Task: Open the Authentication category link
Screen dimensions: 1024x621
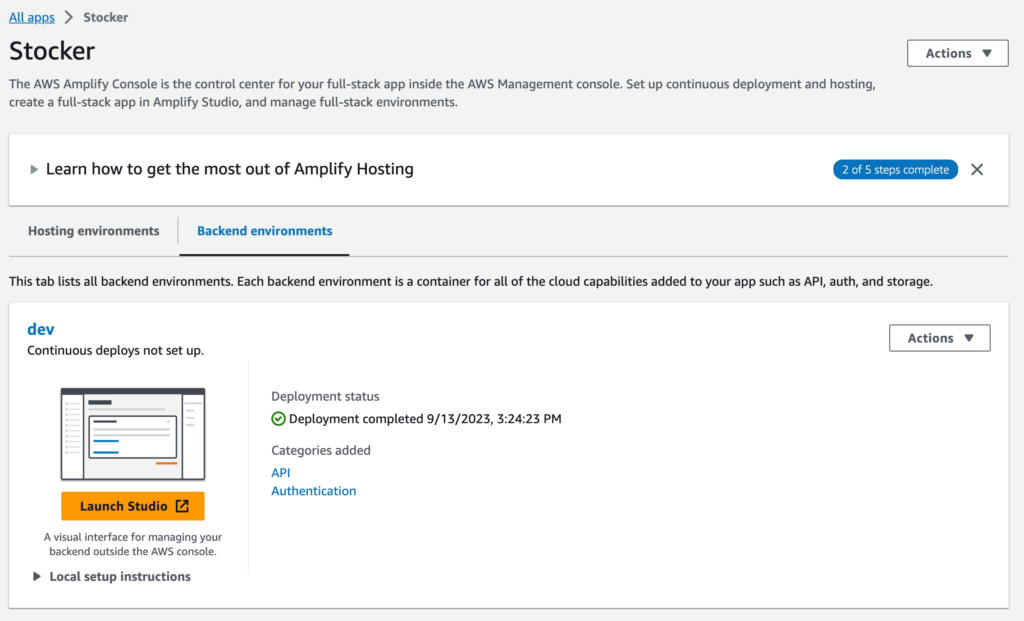Action: (313, 491)
